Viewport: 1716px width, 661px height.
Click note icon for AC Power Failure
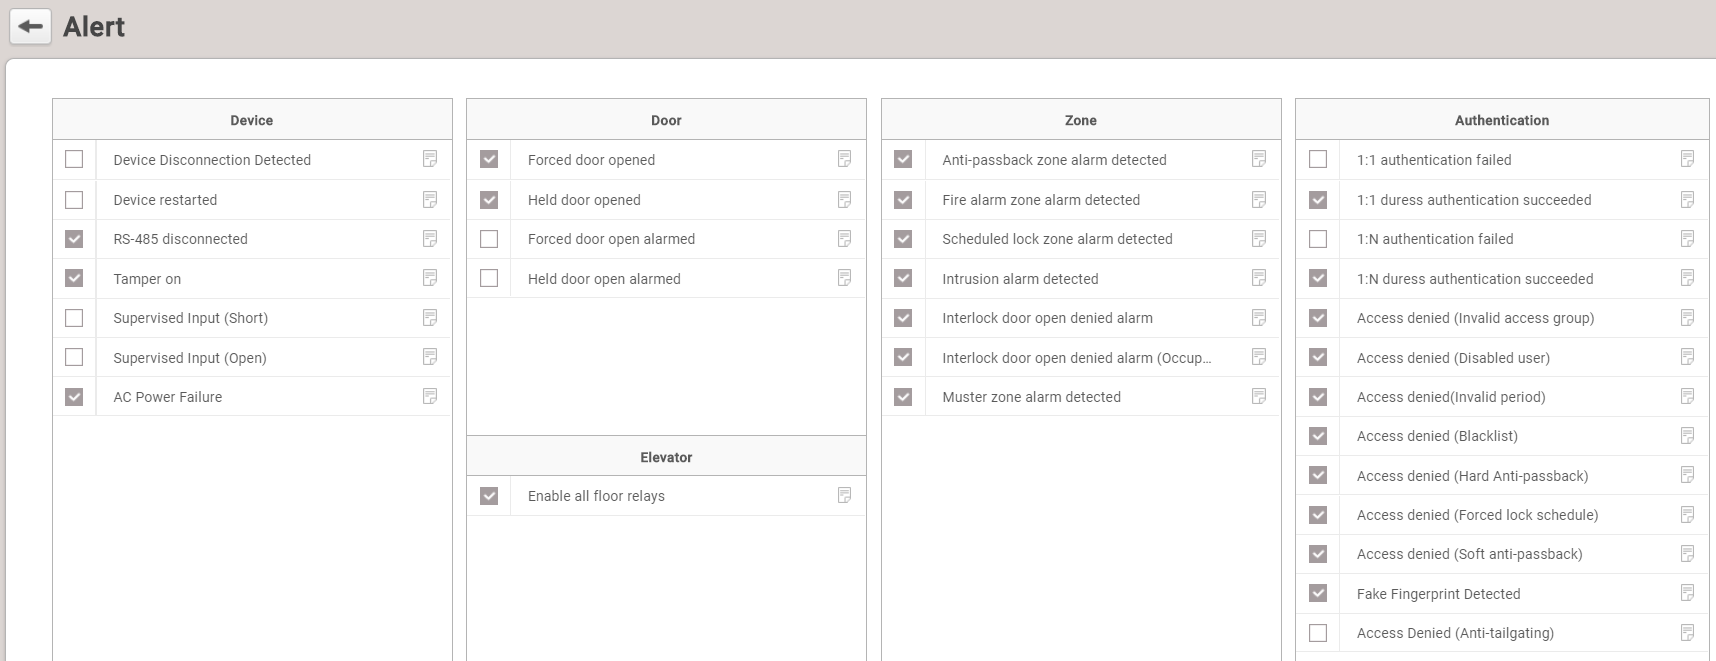[430, 397]
